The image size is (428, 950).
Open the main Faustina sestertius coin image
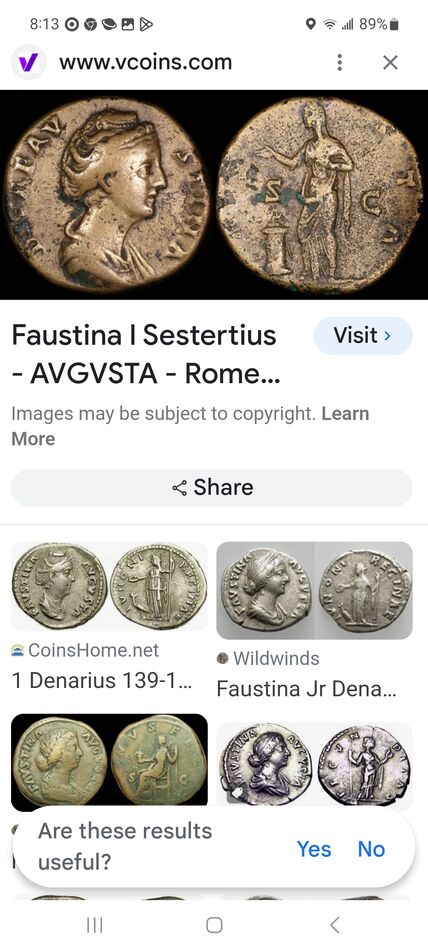(214, 194)
